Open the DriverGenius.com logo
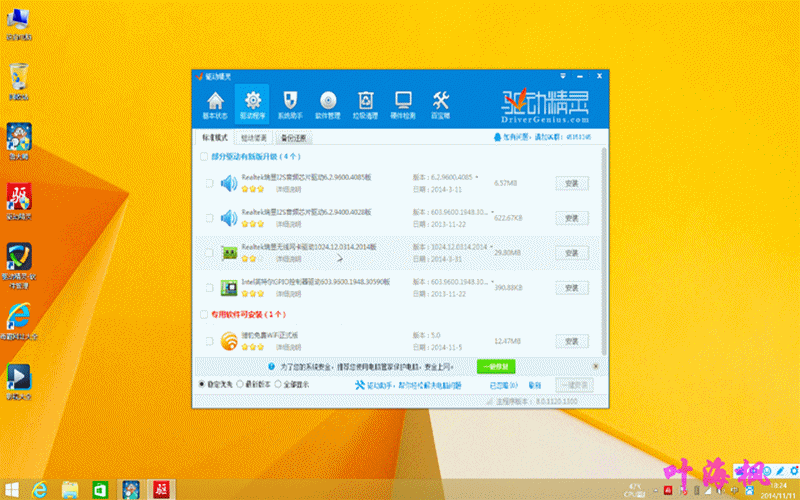 (545, 106)
